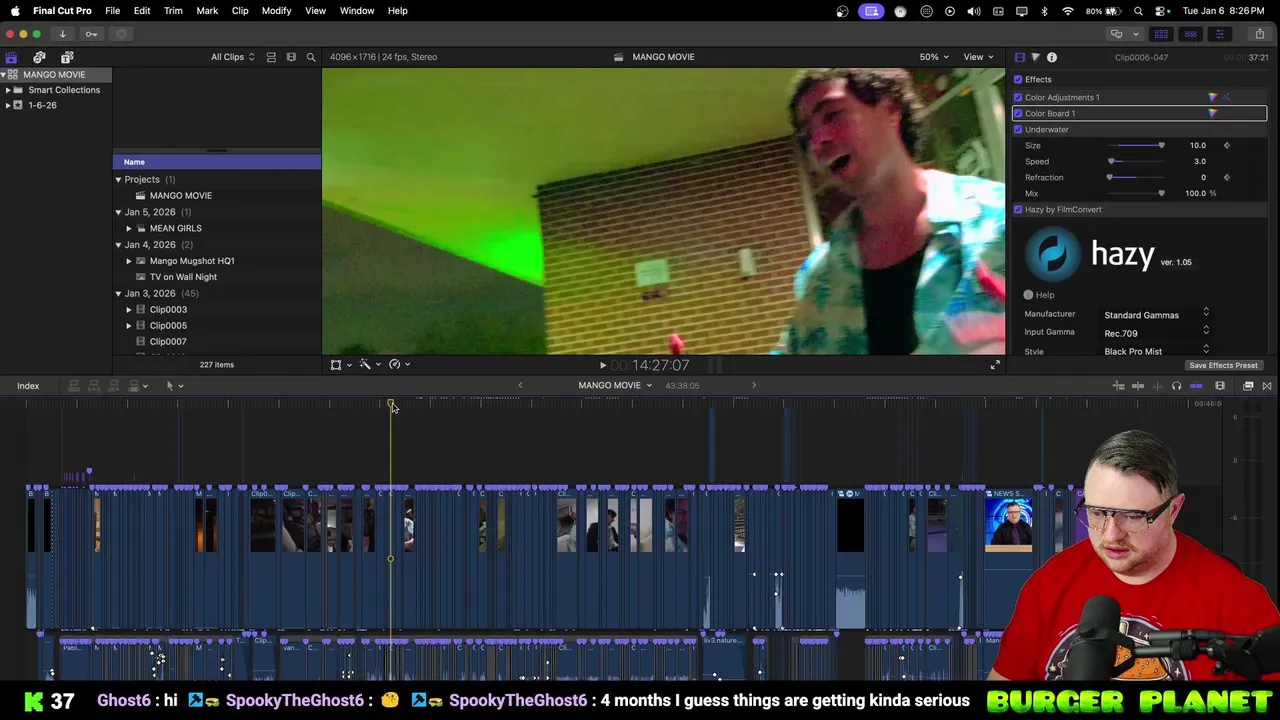Open the keyword editor key button
Screen dimensions: 1280x720
pos(91,34)
